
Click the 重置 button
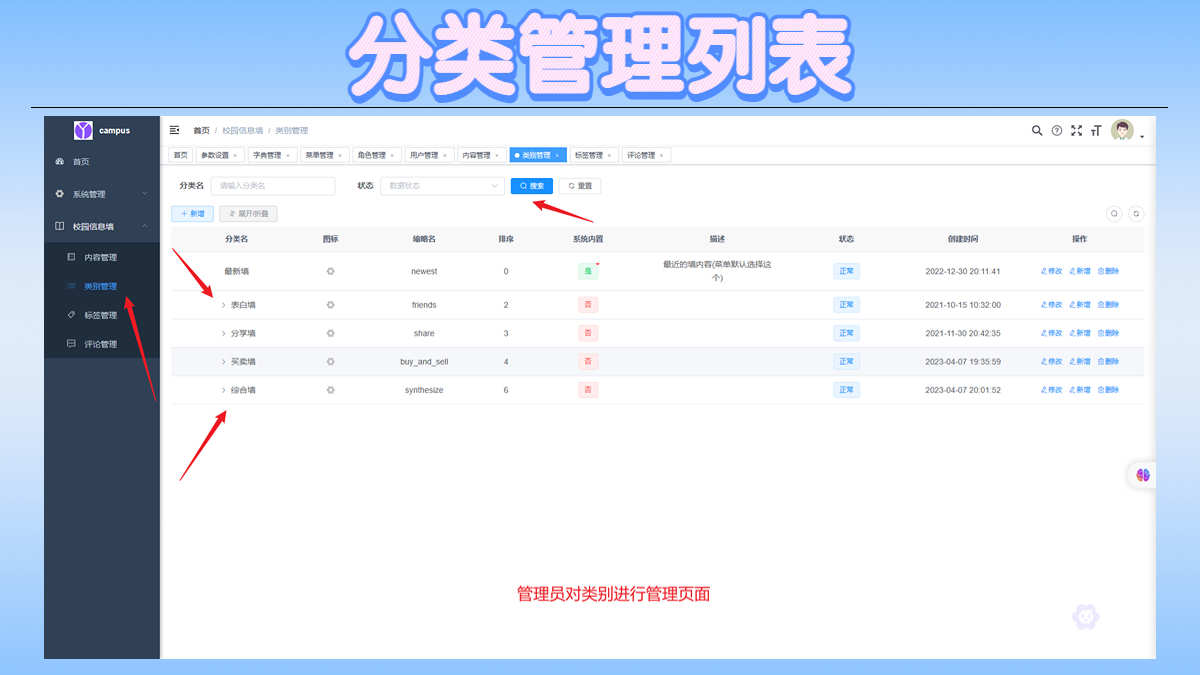[x=580, y=186]
